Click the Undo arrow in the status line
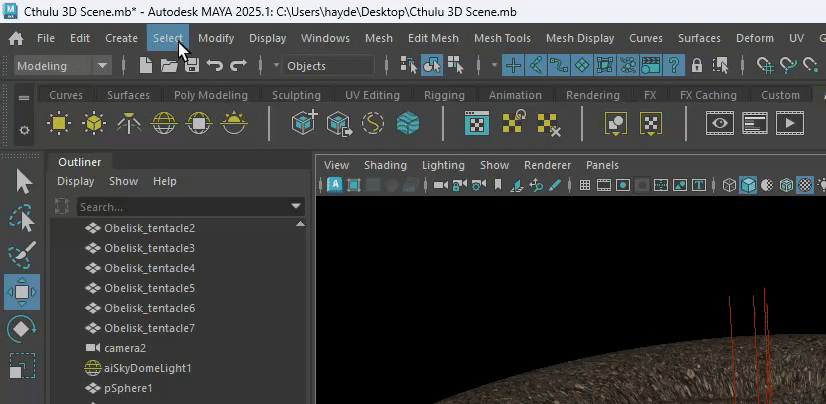The height and width of the screenshot is (404, 826). click(x=214, y=66)
